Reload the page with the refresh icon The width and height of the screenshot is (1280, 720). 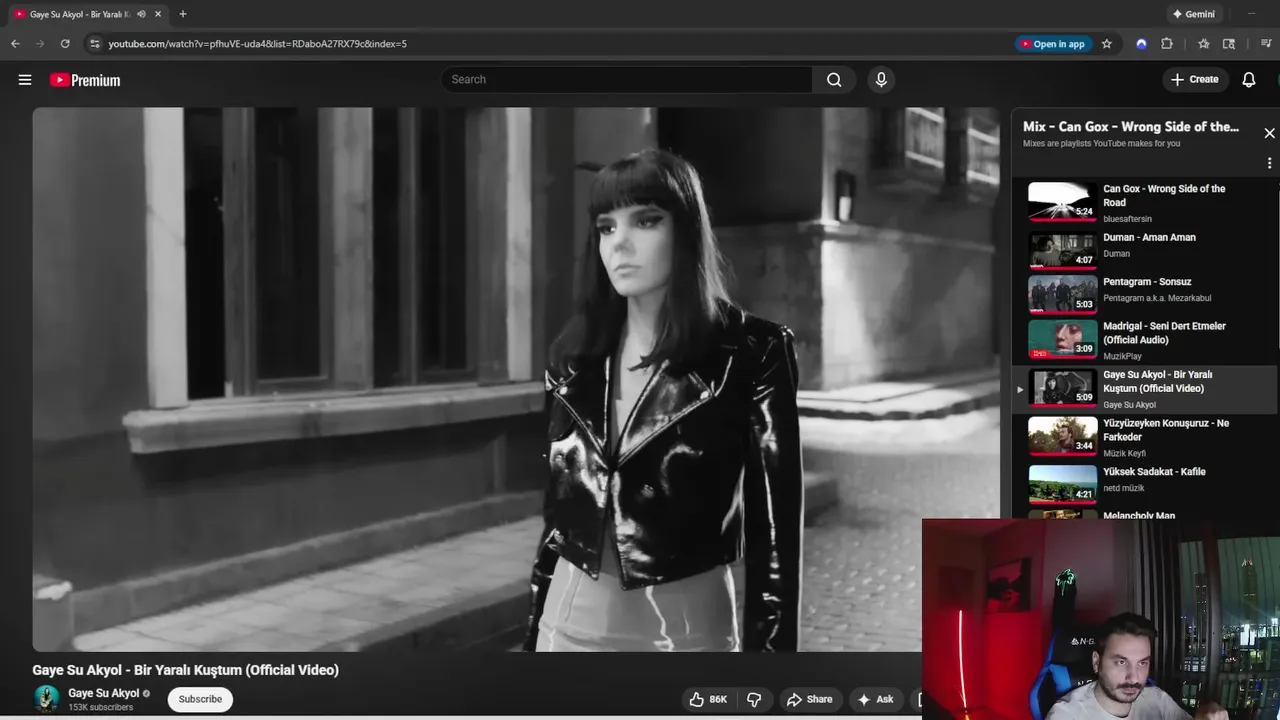pyautogui.click(x=65, y=44)
